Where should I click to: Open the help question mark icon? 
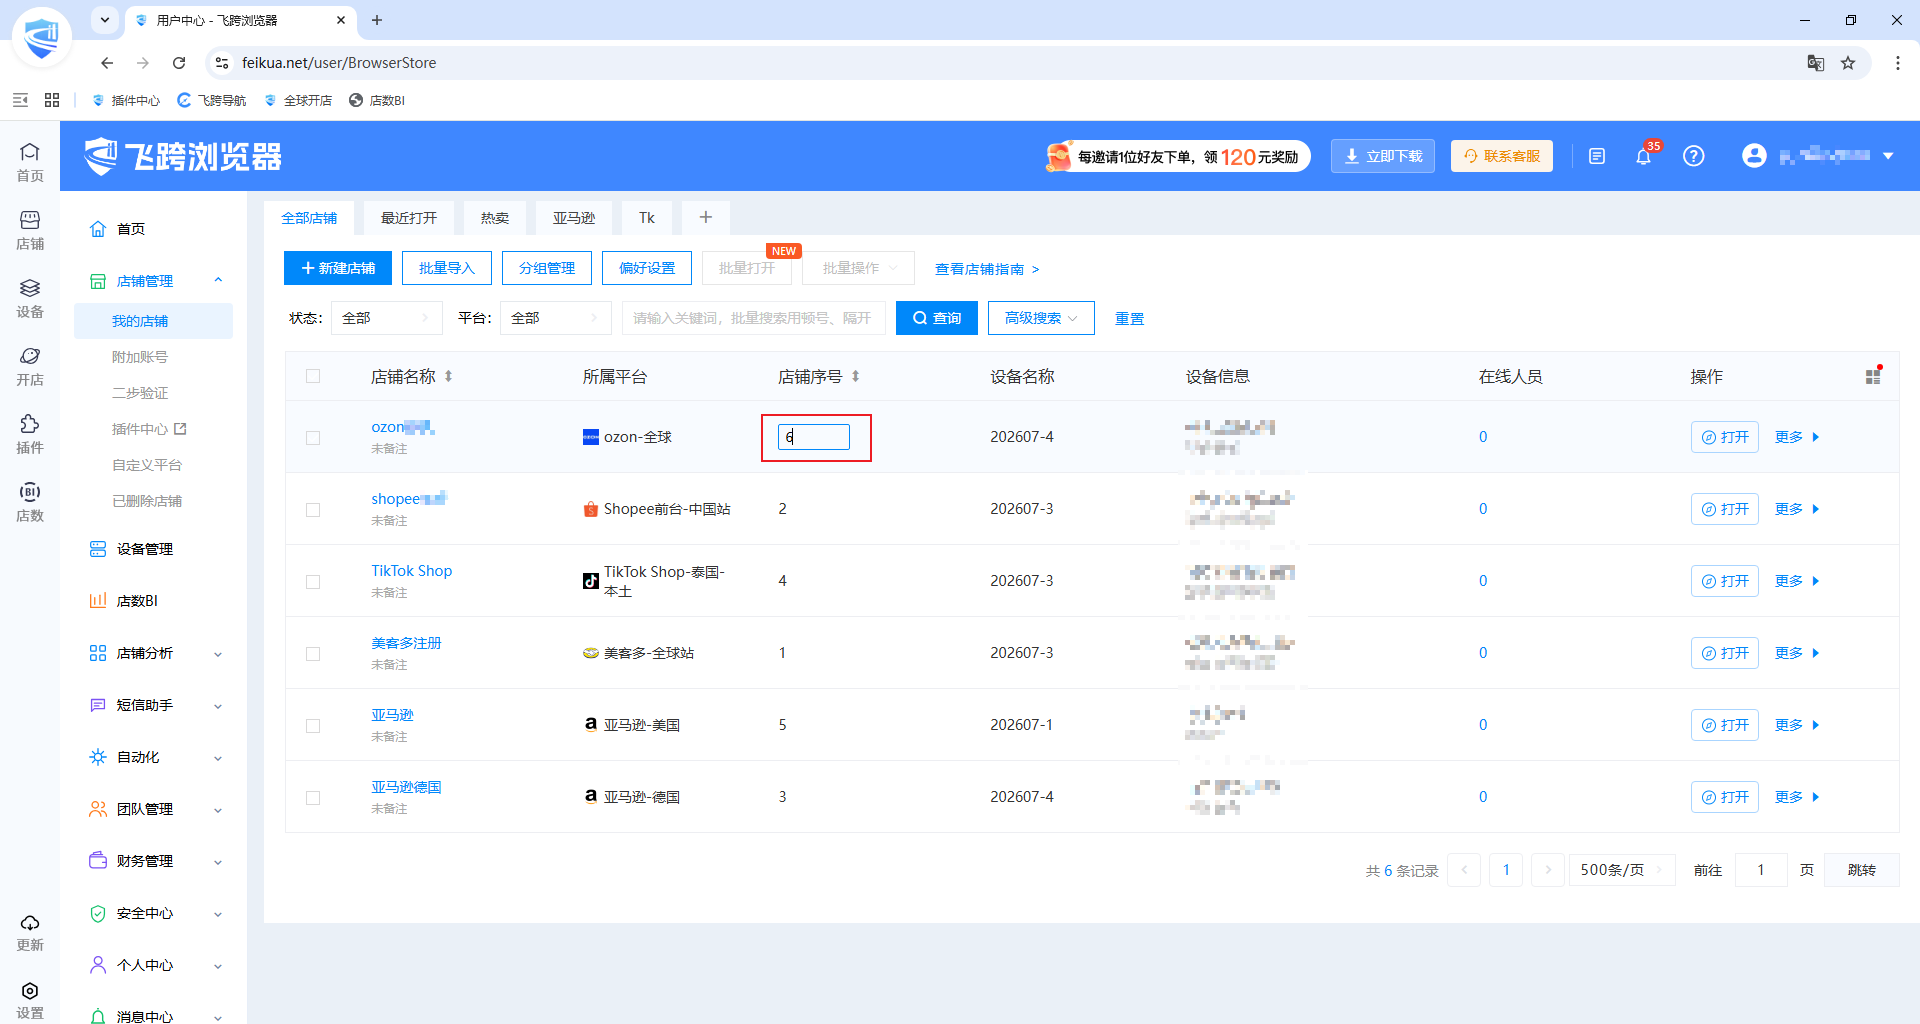pos(1693,156)
